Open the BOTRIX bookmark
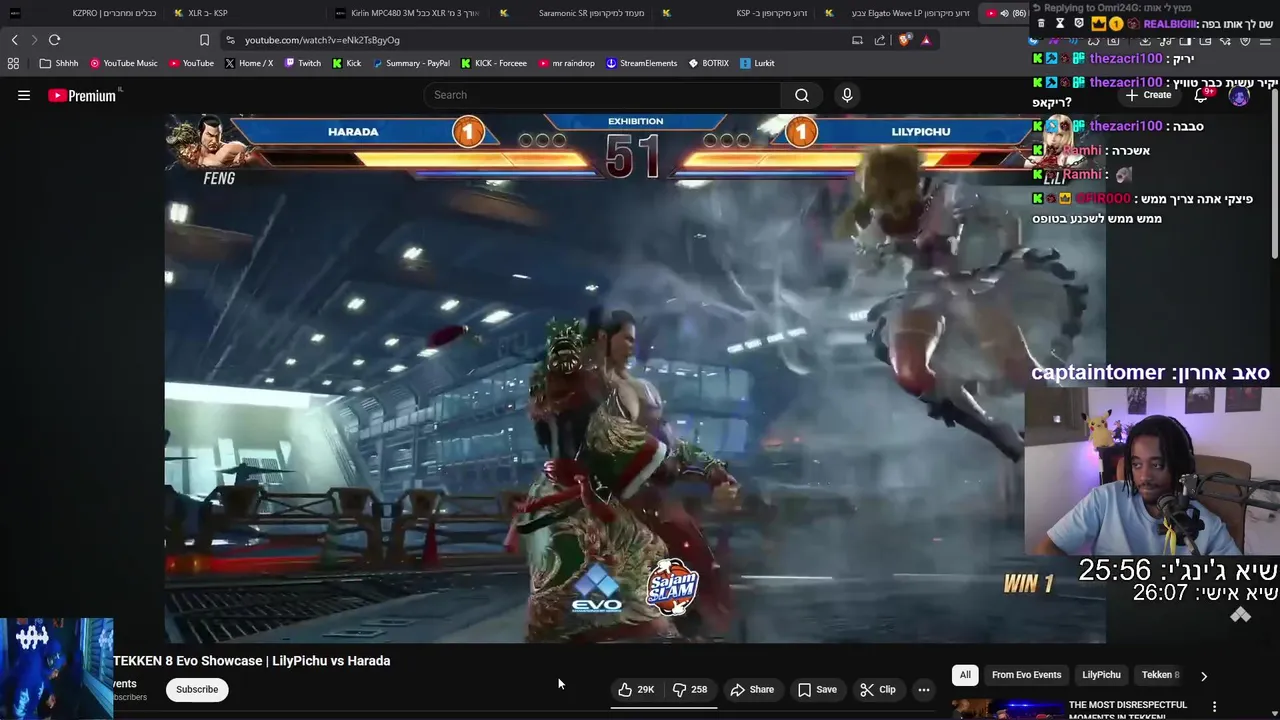 (x=709, y=63)
